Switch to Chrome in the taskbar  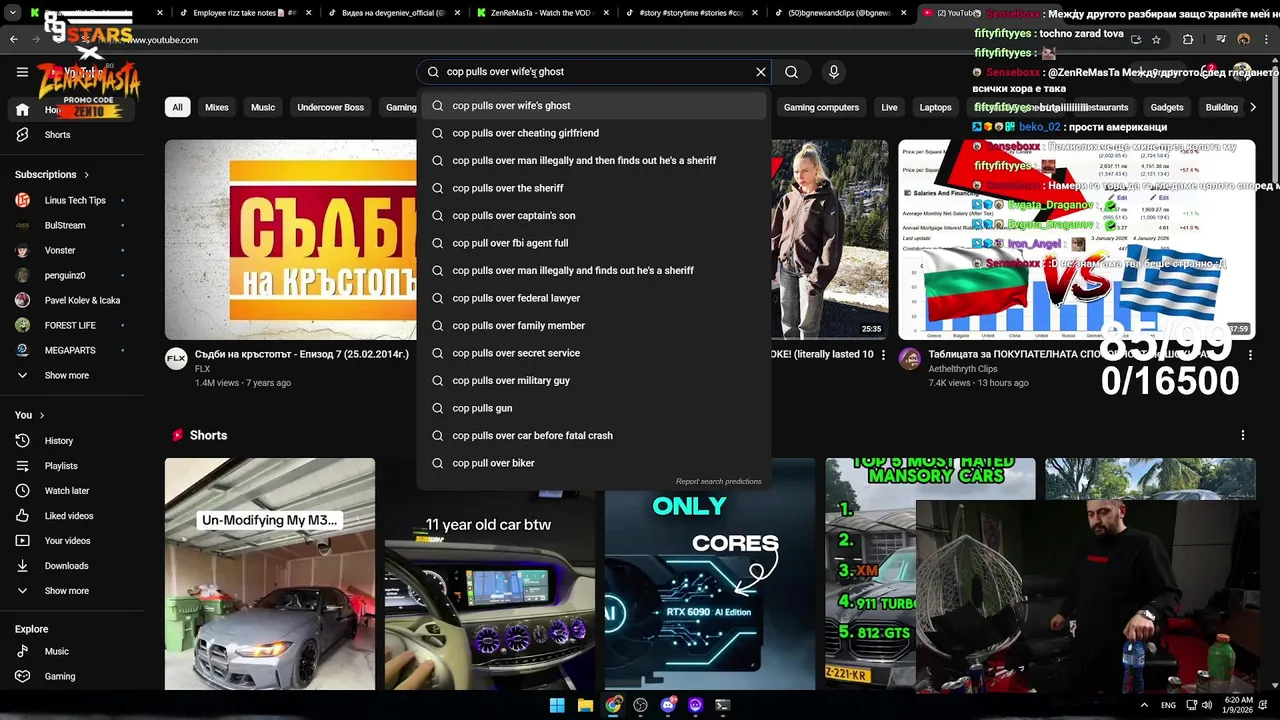[x=613, y=705]
